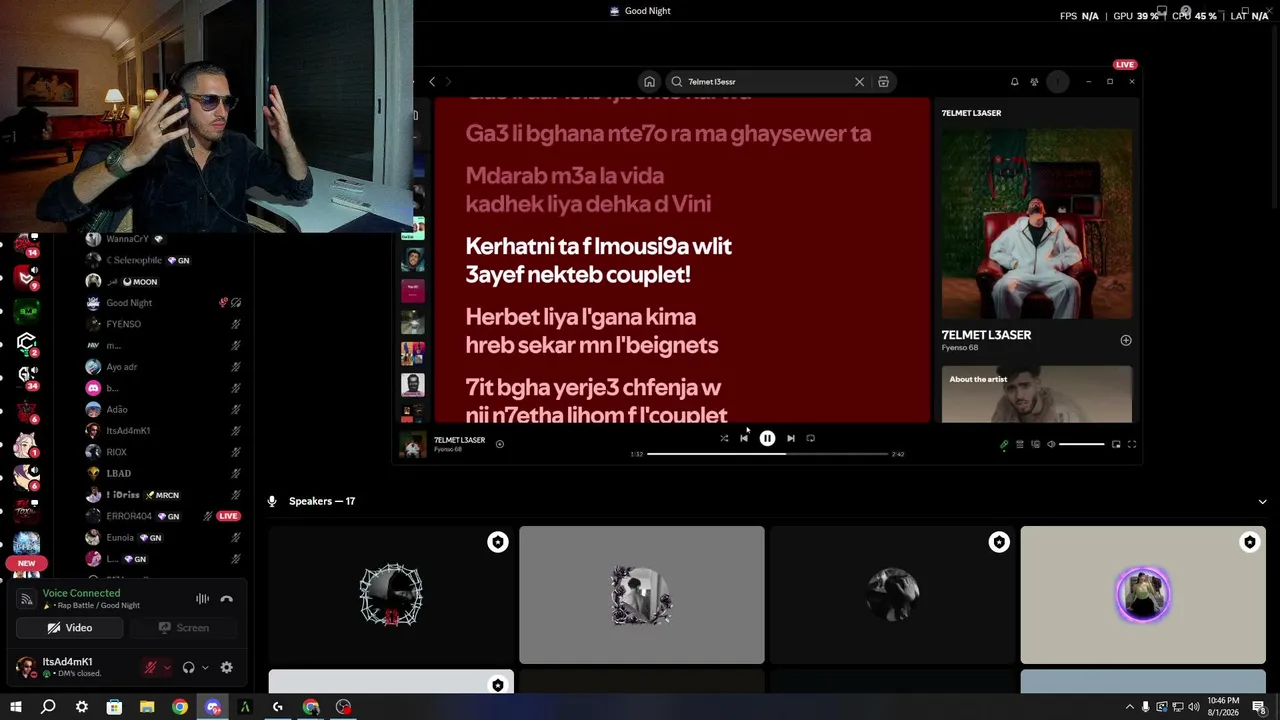Open the Spotify miniplayer

coord(1116,444)
